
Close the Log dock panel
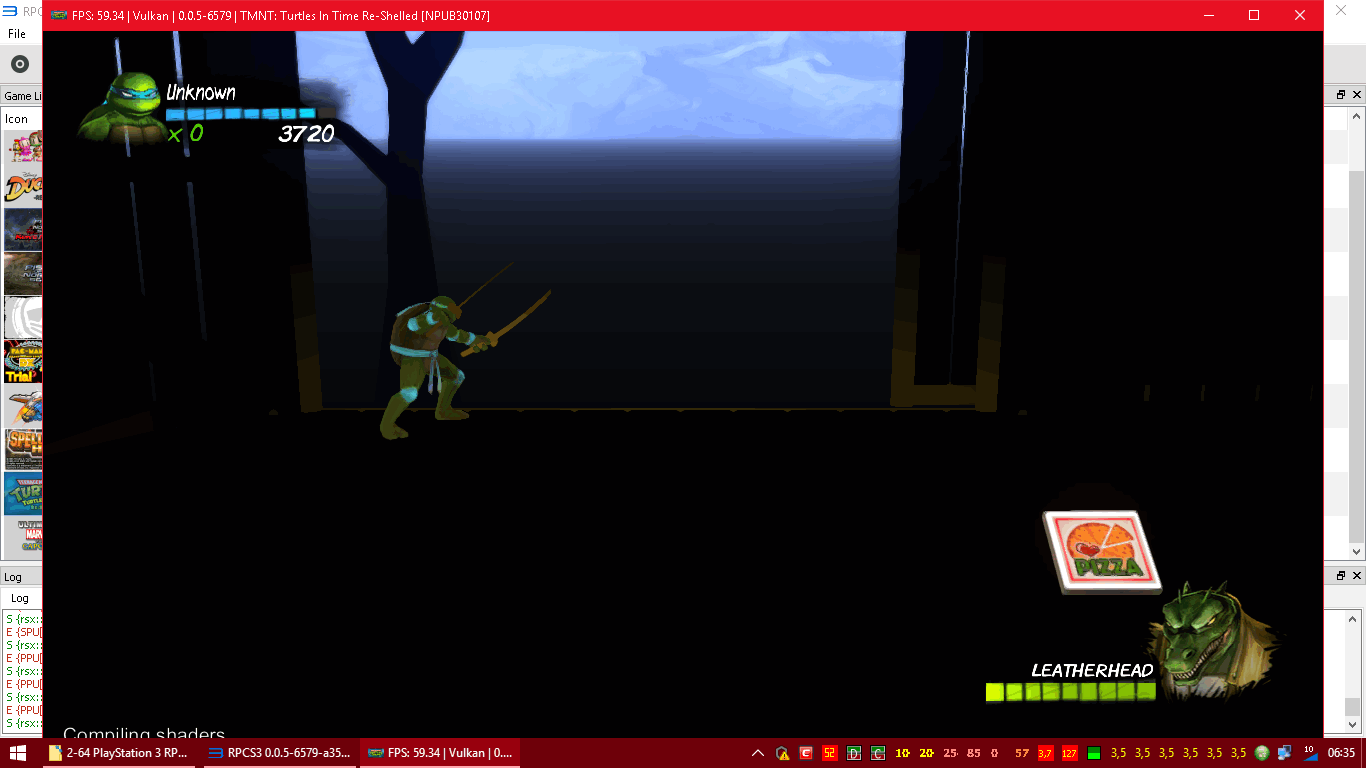click(x=1357, y=576)
